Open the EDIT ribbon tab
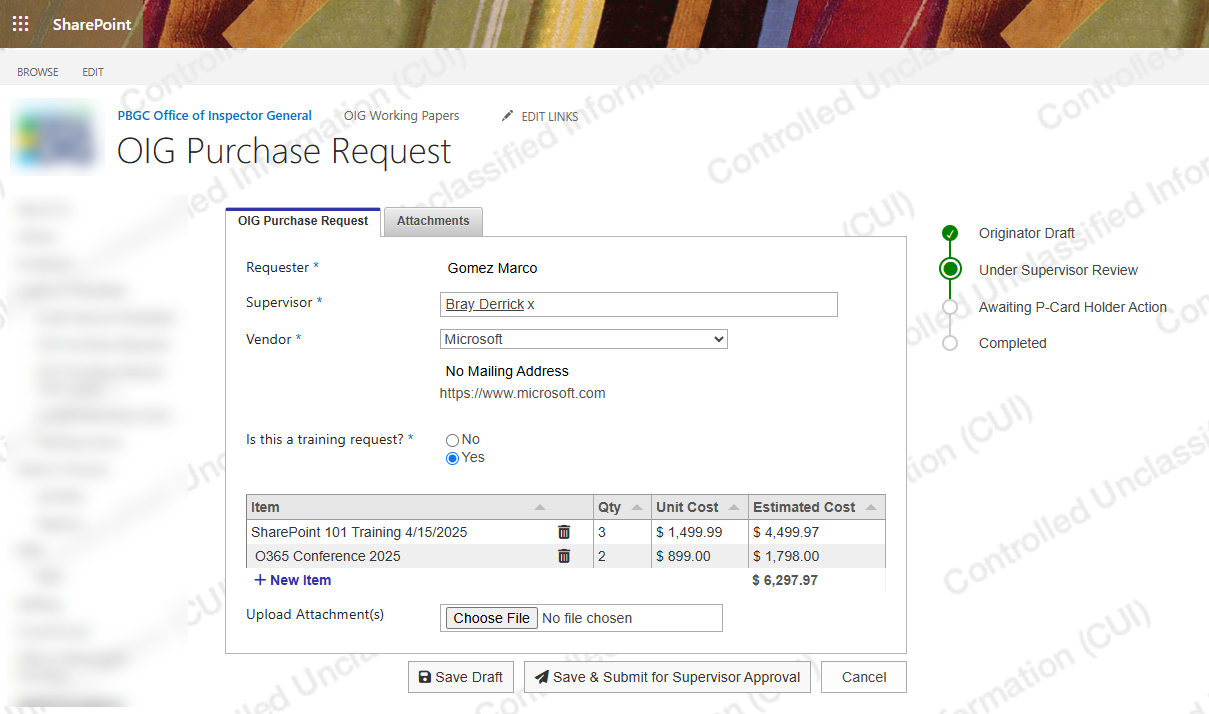Viewport: 1209px width, 714px height. pos(93,72)
